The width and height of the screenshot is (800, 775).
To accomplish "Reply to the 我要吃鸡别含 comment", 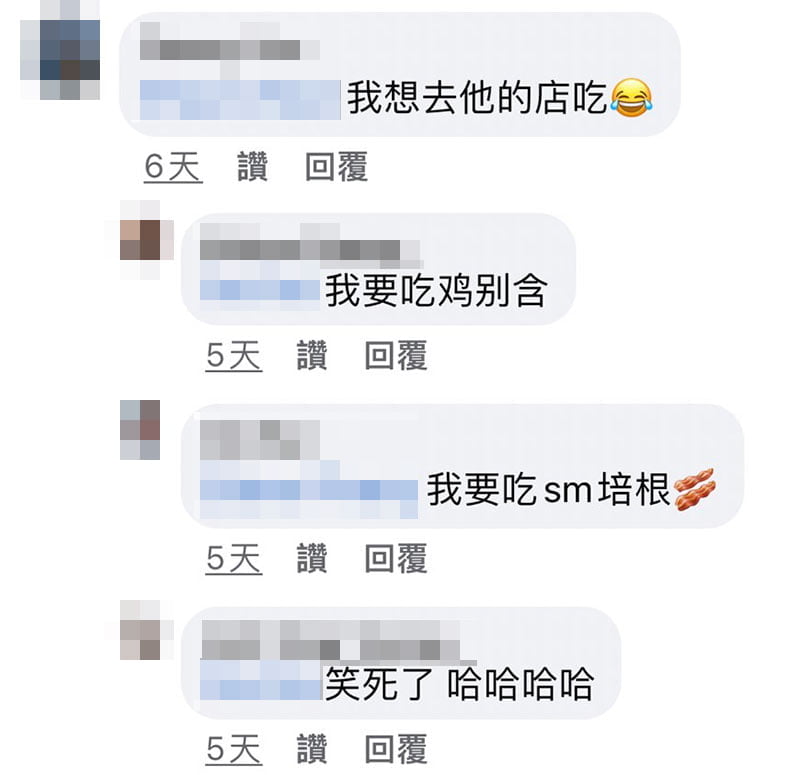I will (x=396, y=356).
